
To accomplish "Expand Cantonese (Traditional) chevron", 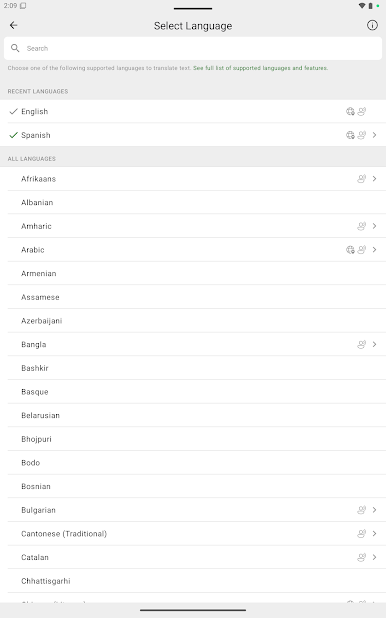I will click(375, 533).
